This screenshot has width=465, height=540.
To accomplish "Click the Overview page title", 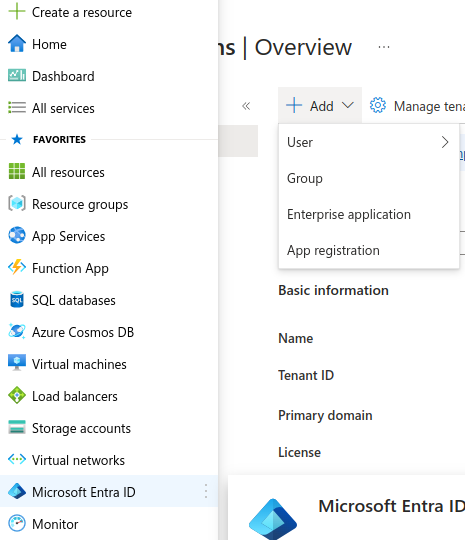I will click(x=303, y=47).
